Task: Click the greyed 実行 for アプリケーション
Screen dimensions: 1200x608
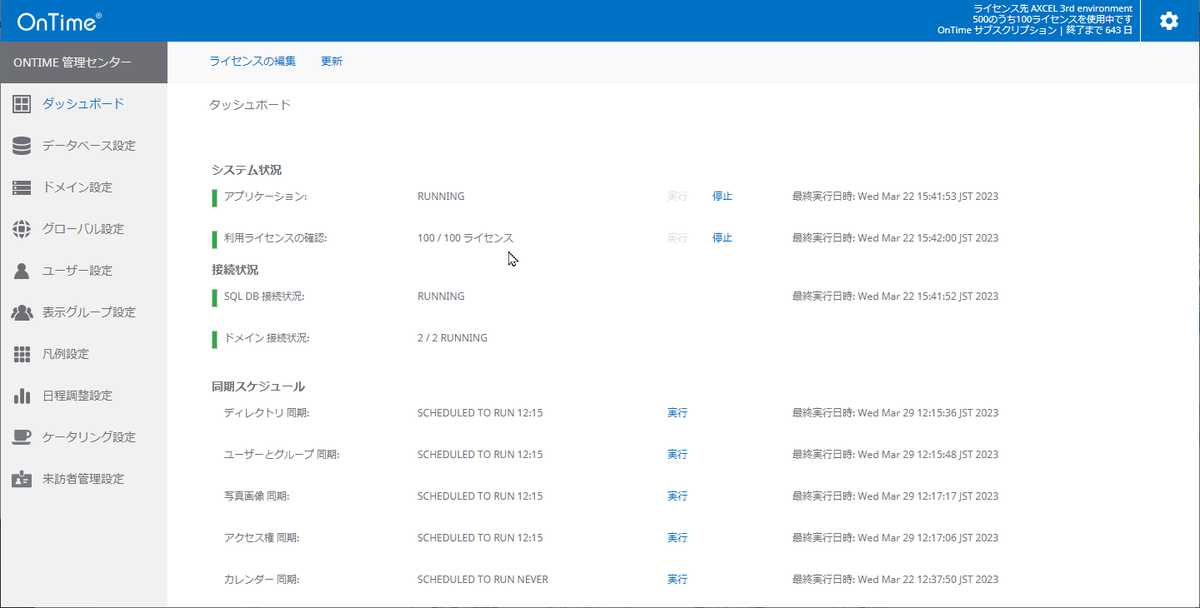Action: pos(677,196)
